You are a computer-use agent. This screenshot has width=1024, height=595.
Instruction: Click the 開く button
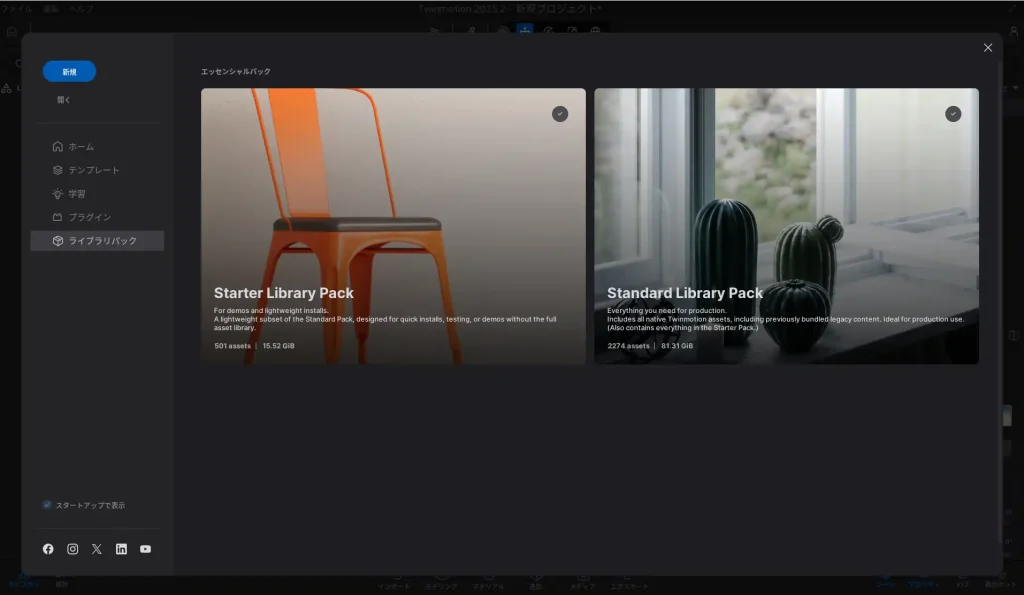(x=64, y=100)
